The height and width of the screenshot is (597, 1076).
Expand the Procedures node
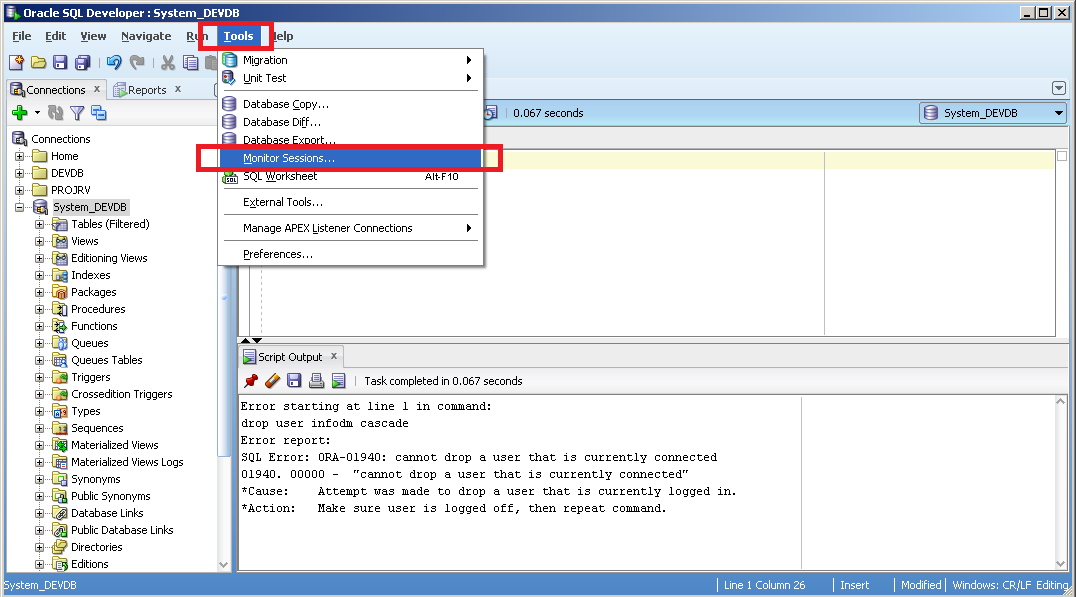click(39, 309)
